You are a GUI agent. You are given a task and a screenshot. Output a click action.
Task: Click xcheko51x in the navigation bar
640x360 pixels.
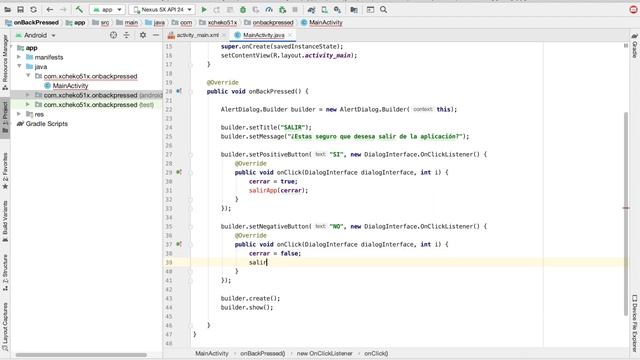(x=222, y=22)
